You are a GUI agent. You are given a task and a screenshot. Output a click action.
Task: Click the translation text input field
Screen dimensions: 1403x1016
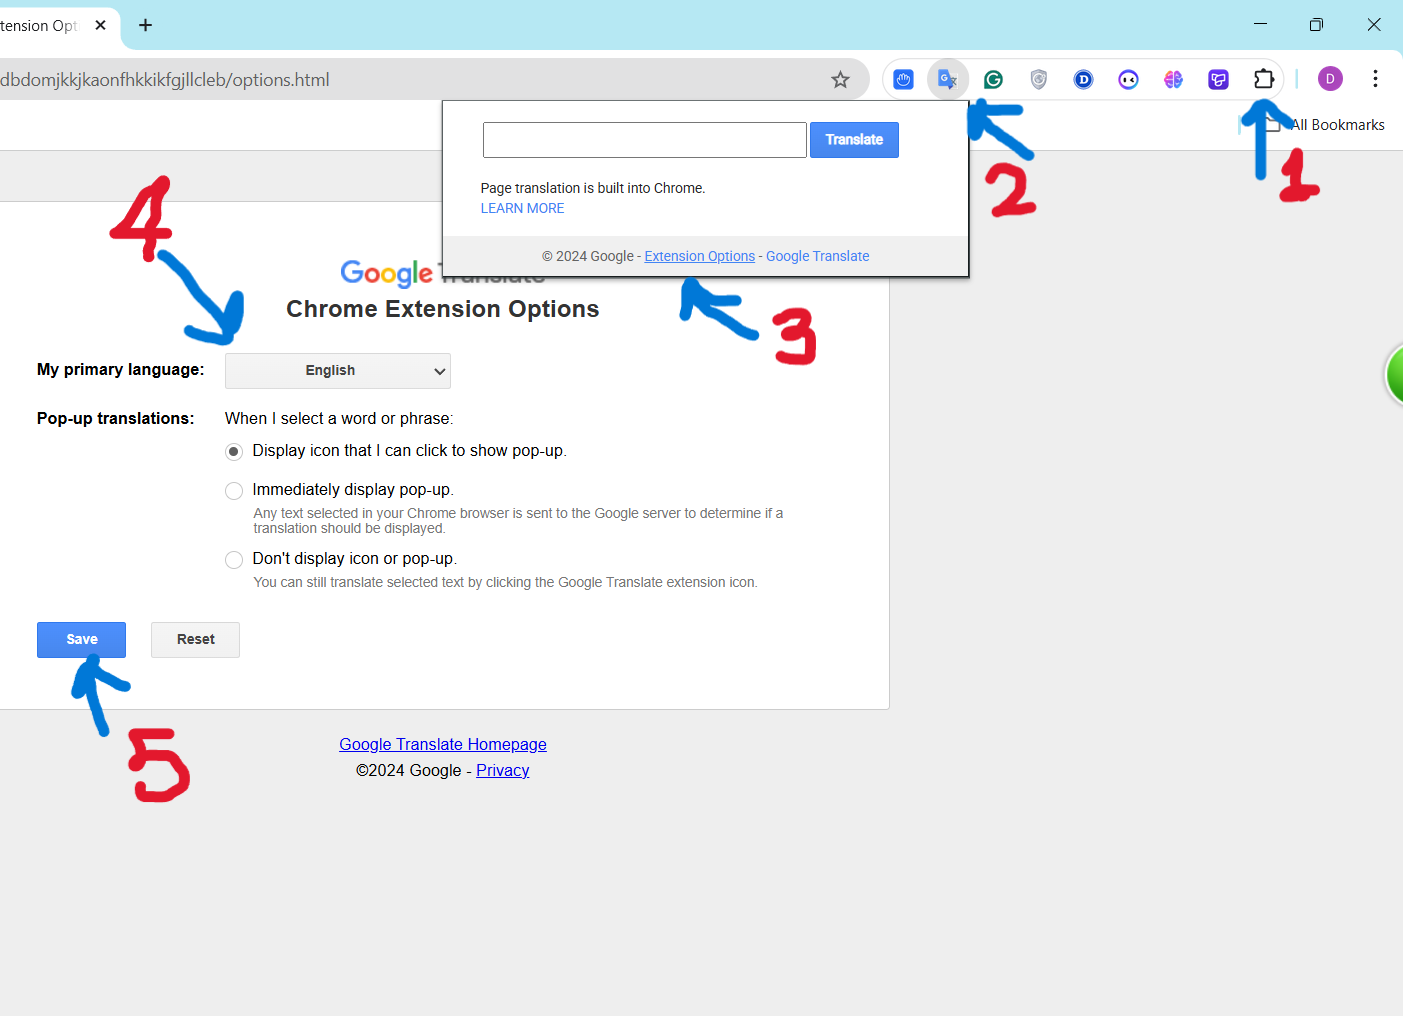(644, 140)
